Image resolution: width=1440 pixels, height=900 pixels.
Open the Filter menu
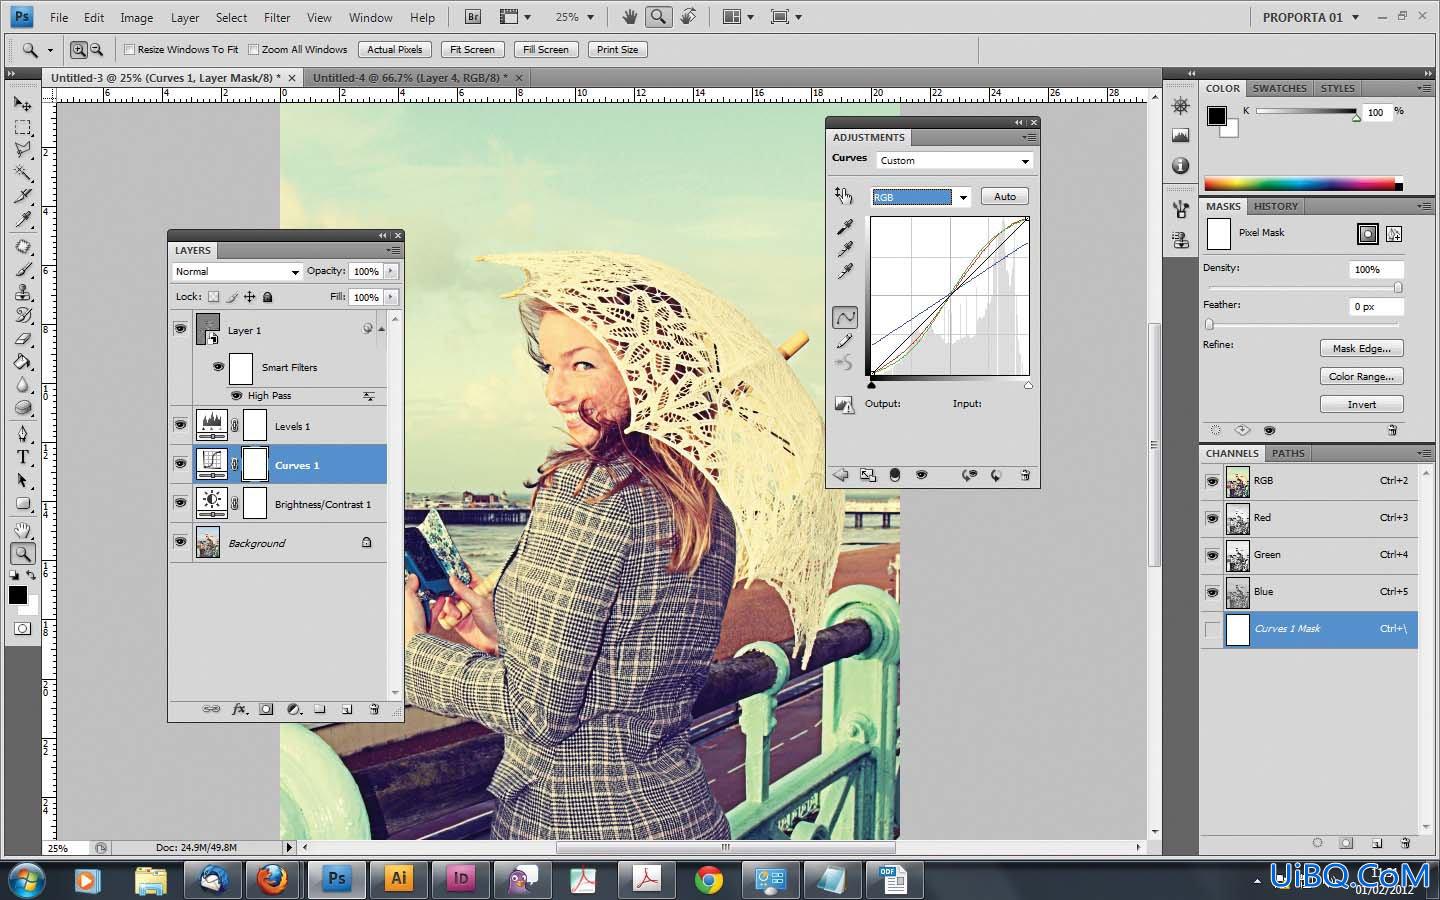(x=277, y=17)
